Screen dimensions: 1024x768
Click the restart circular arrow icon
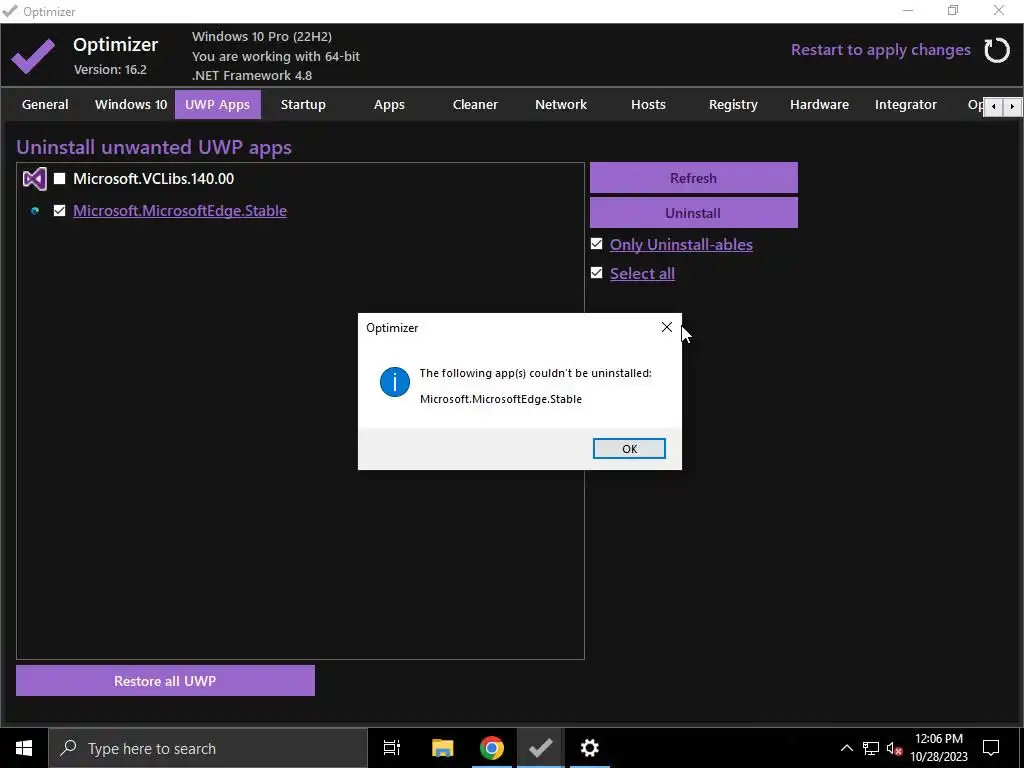click(997, 50)
